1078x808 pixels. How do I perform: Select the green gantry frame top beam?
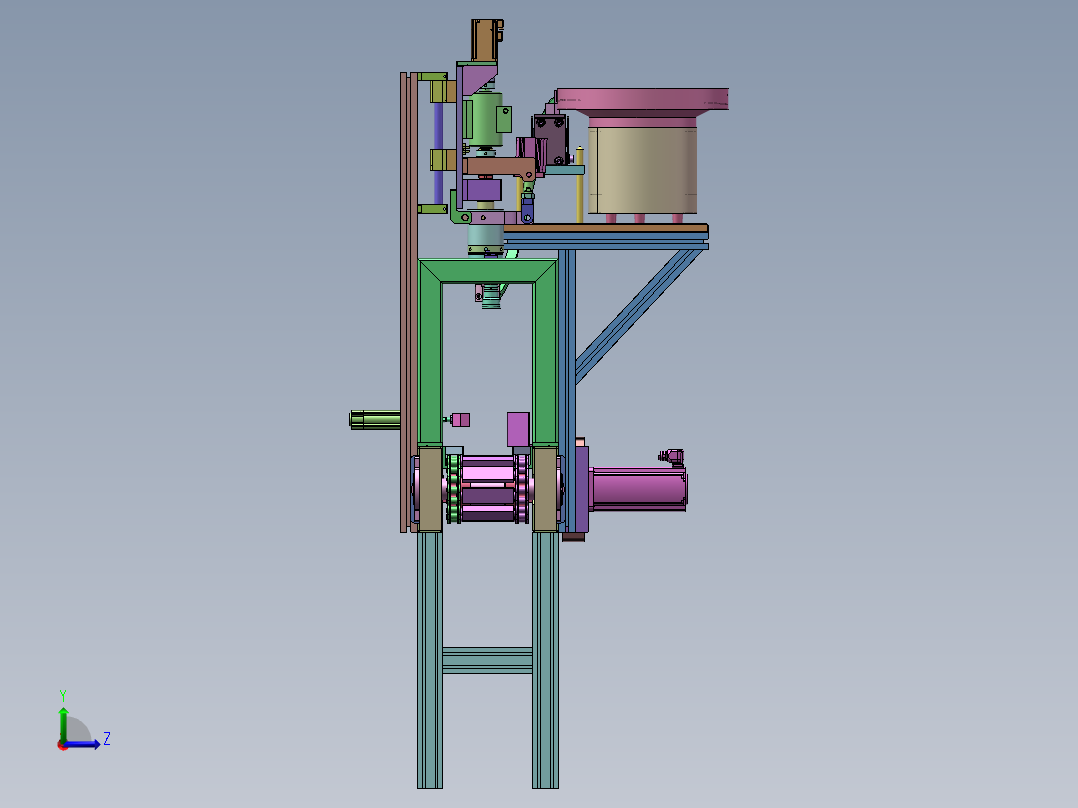pos(487,270)
